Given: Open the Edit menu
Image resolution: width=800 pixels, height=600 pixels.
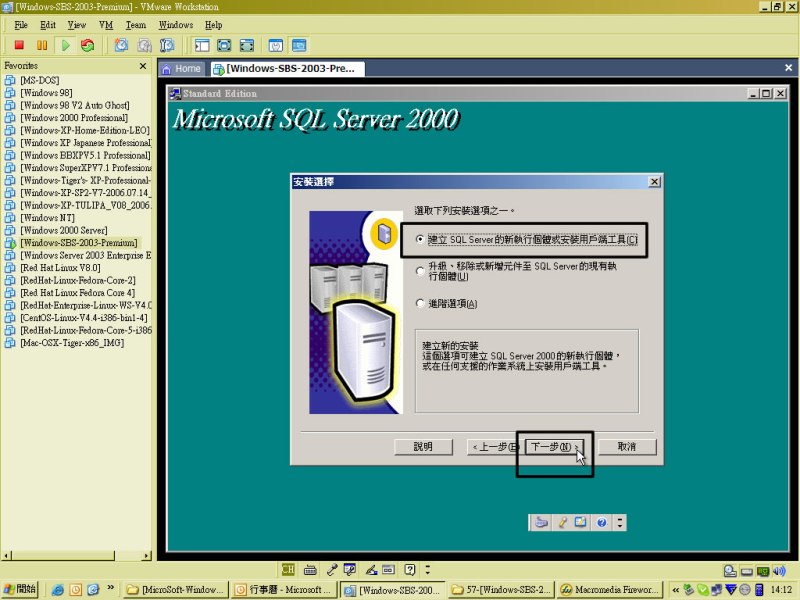Looking at the screenshot, I should (x=48, y=24).
